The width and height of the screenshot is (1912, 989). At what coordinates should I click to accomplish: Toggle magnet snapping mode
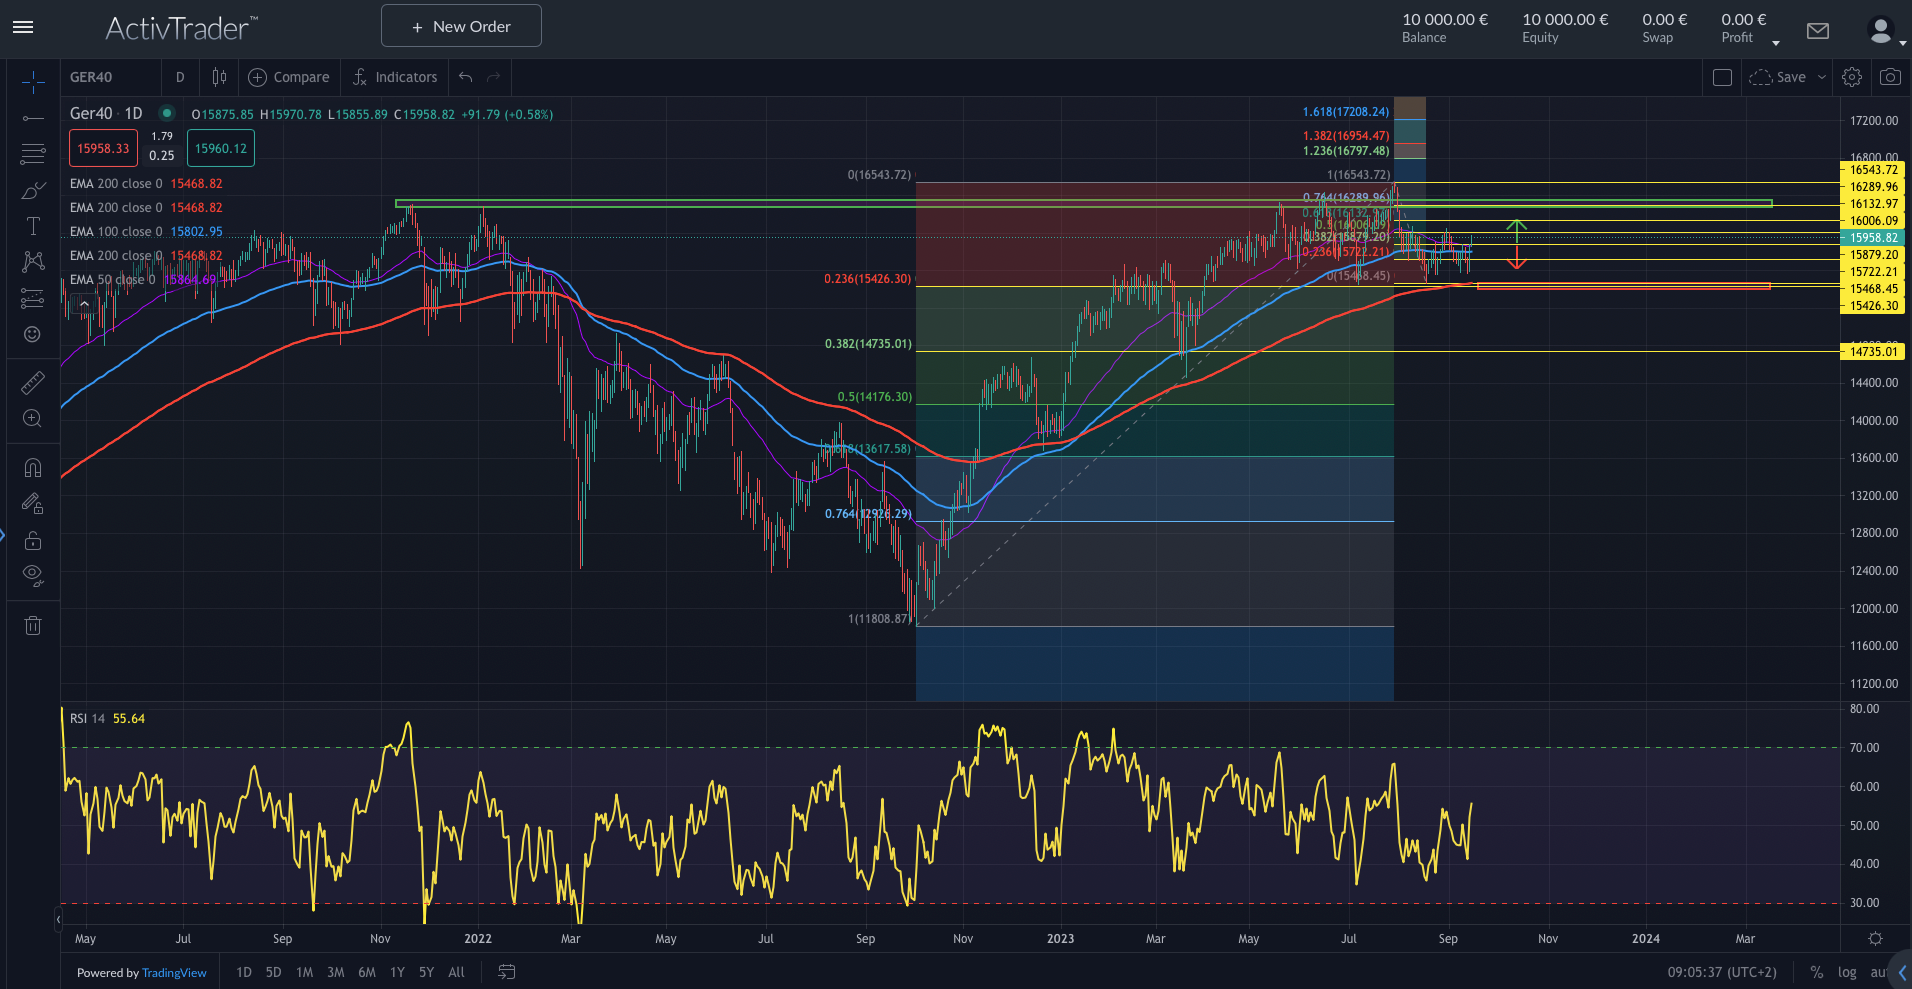[32, 467]
